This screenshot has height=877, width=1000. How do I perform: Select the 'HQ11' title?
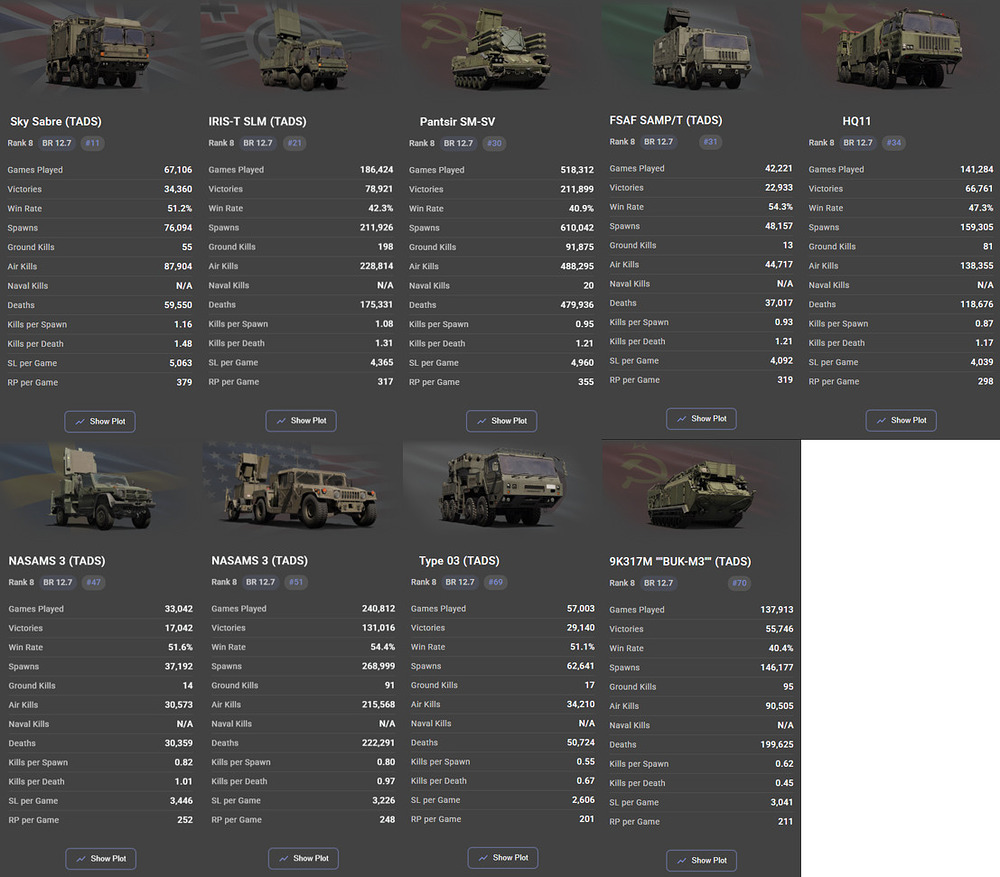pyautogui.click(x=857, y=121)
